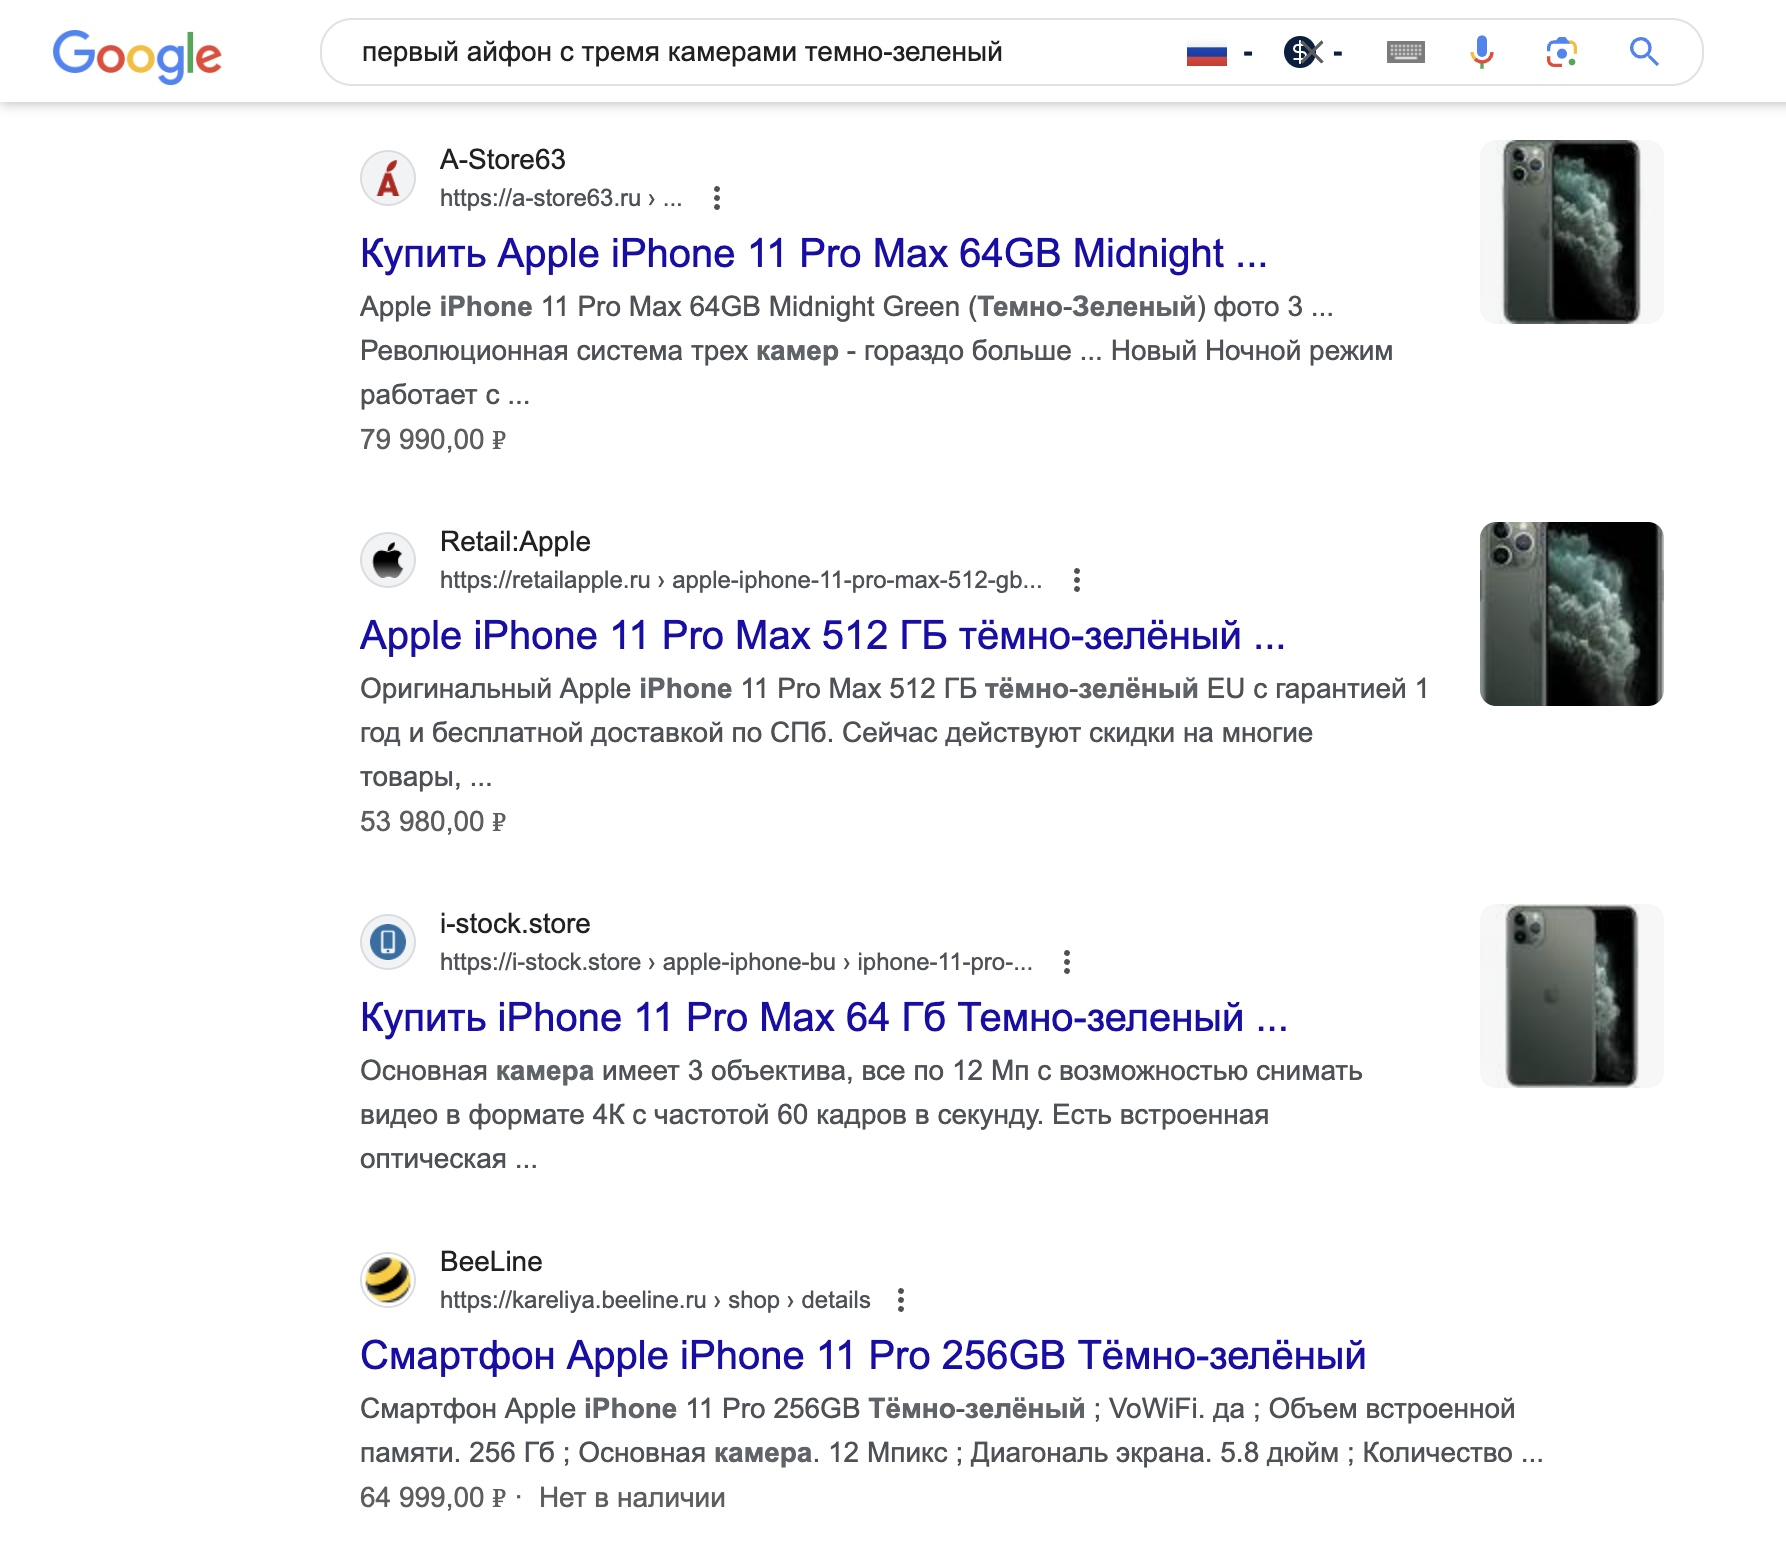This screenshot has height=1542, width=1786.
Task: Open the kareliya.beeline.ru URL breadcrumb
Action: [655, 1300]
